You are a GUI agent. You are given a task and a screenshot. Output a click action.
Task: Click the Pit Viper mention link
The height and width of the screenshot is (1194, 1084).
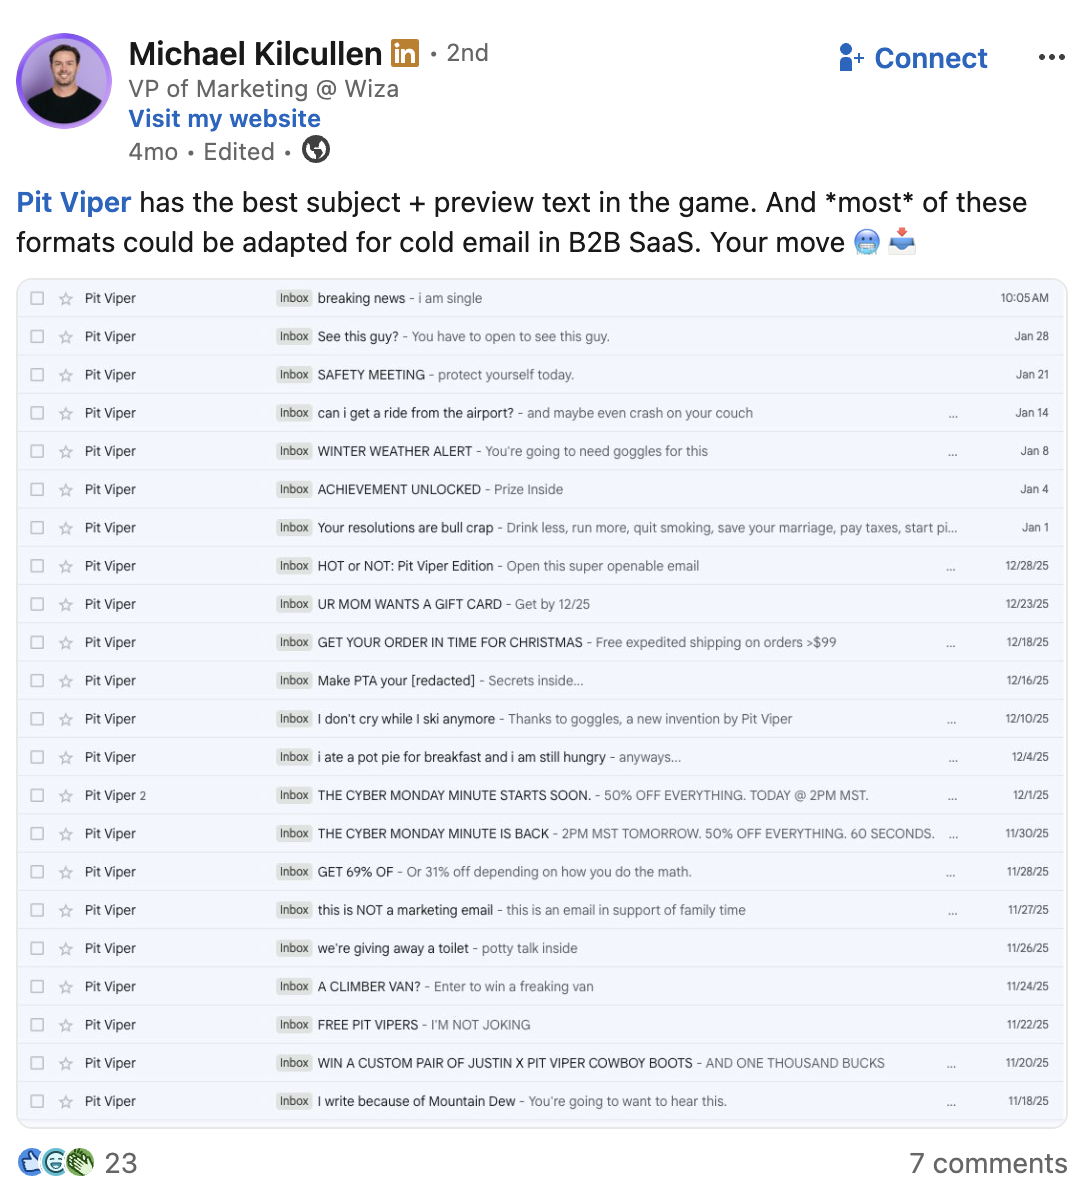pos(74,203)
